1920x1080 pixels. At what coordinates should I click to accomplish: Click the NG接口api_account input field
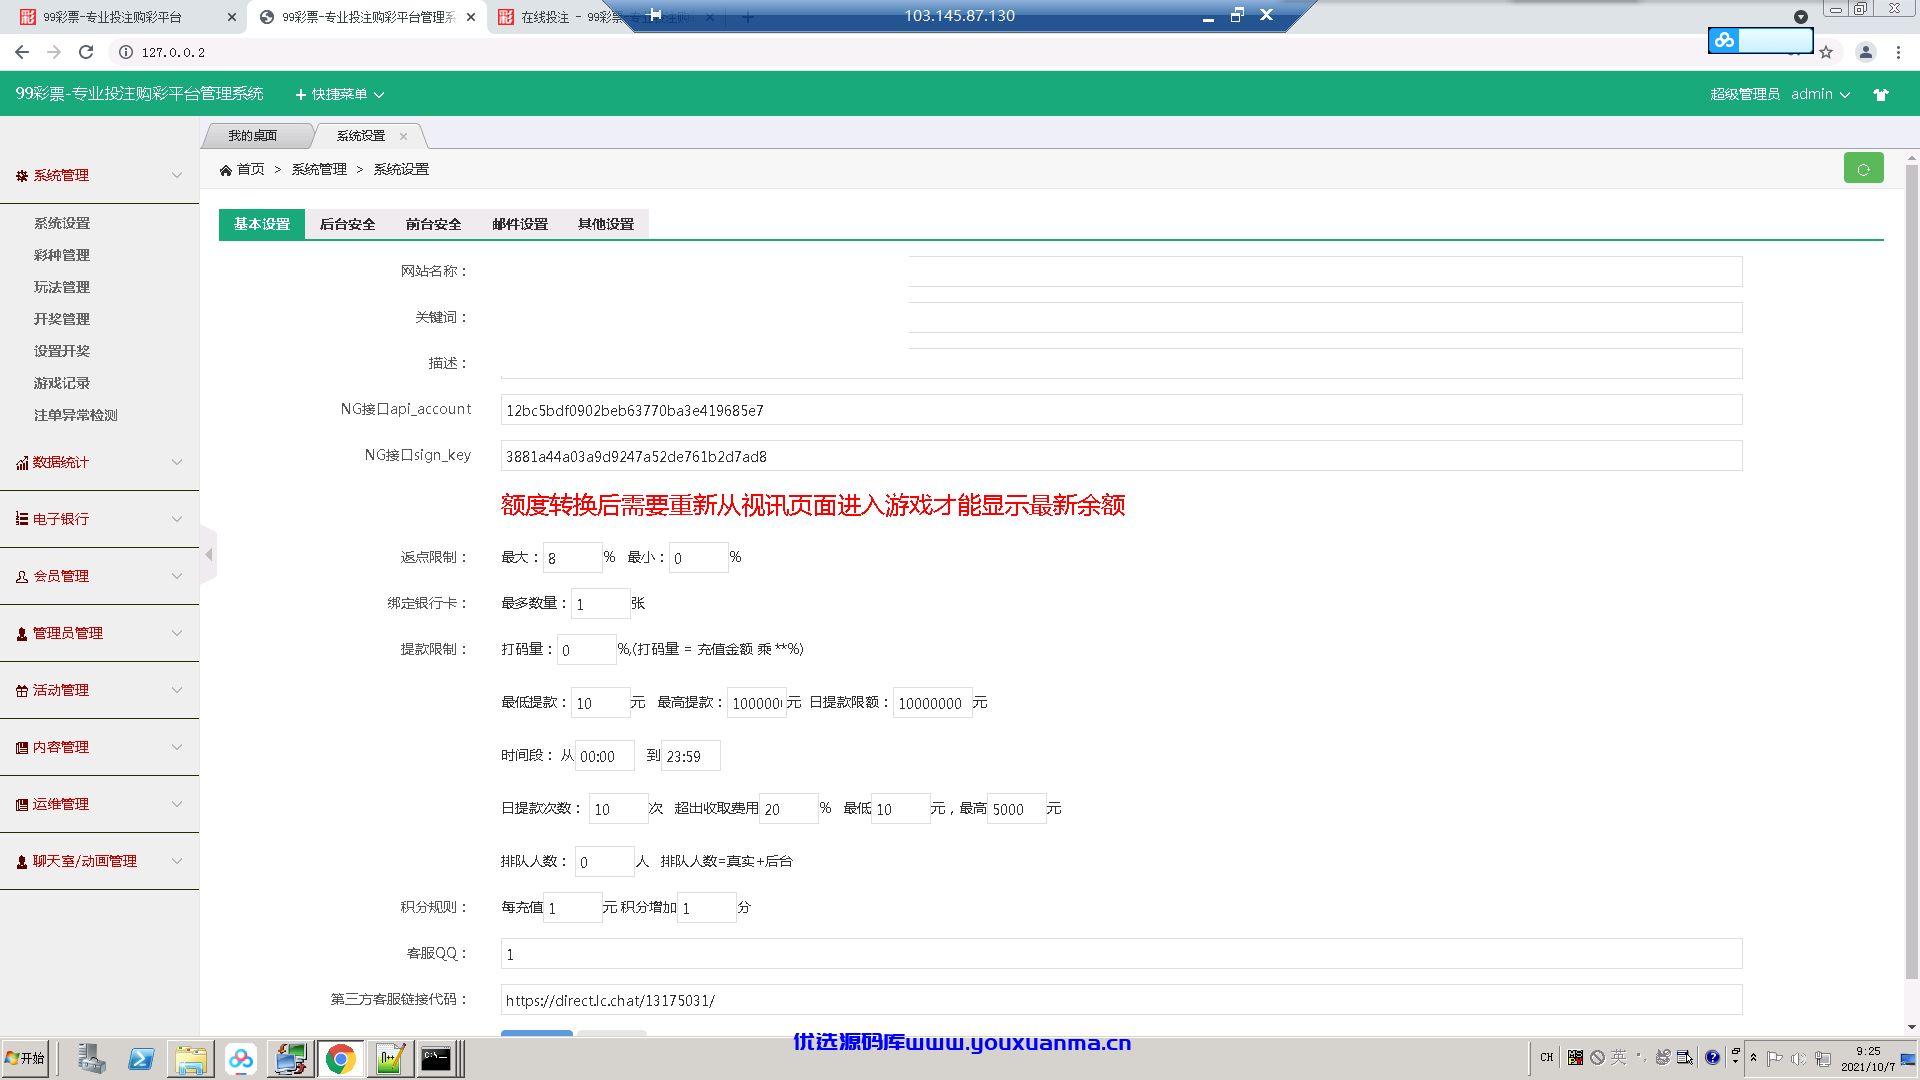1121,410
